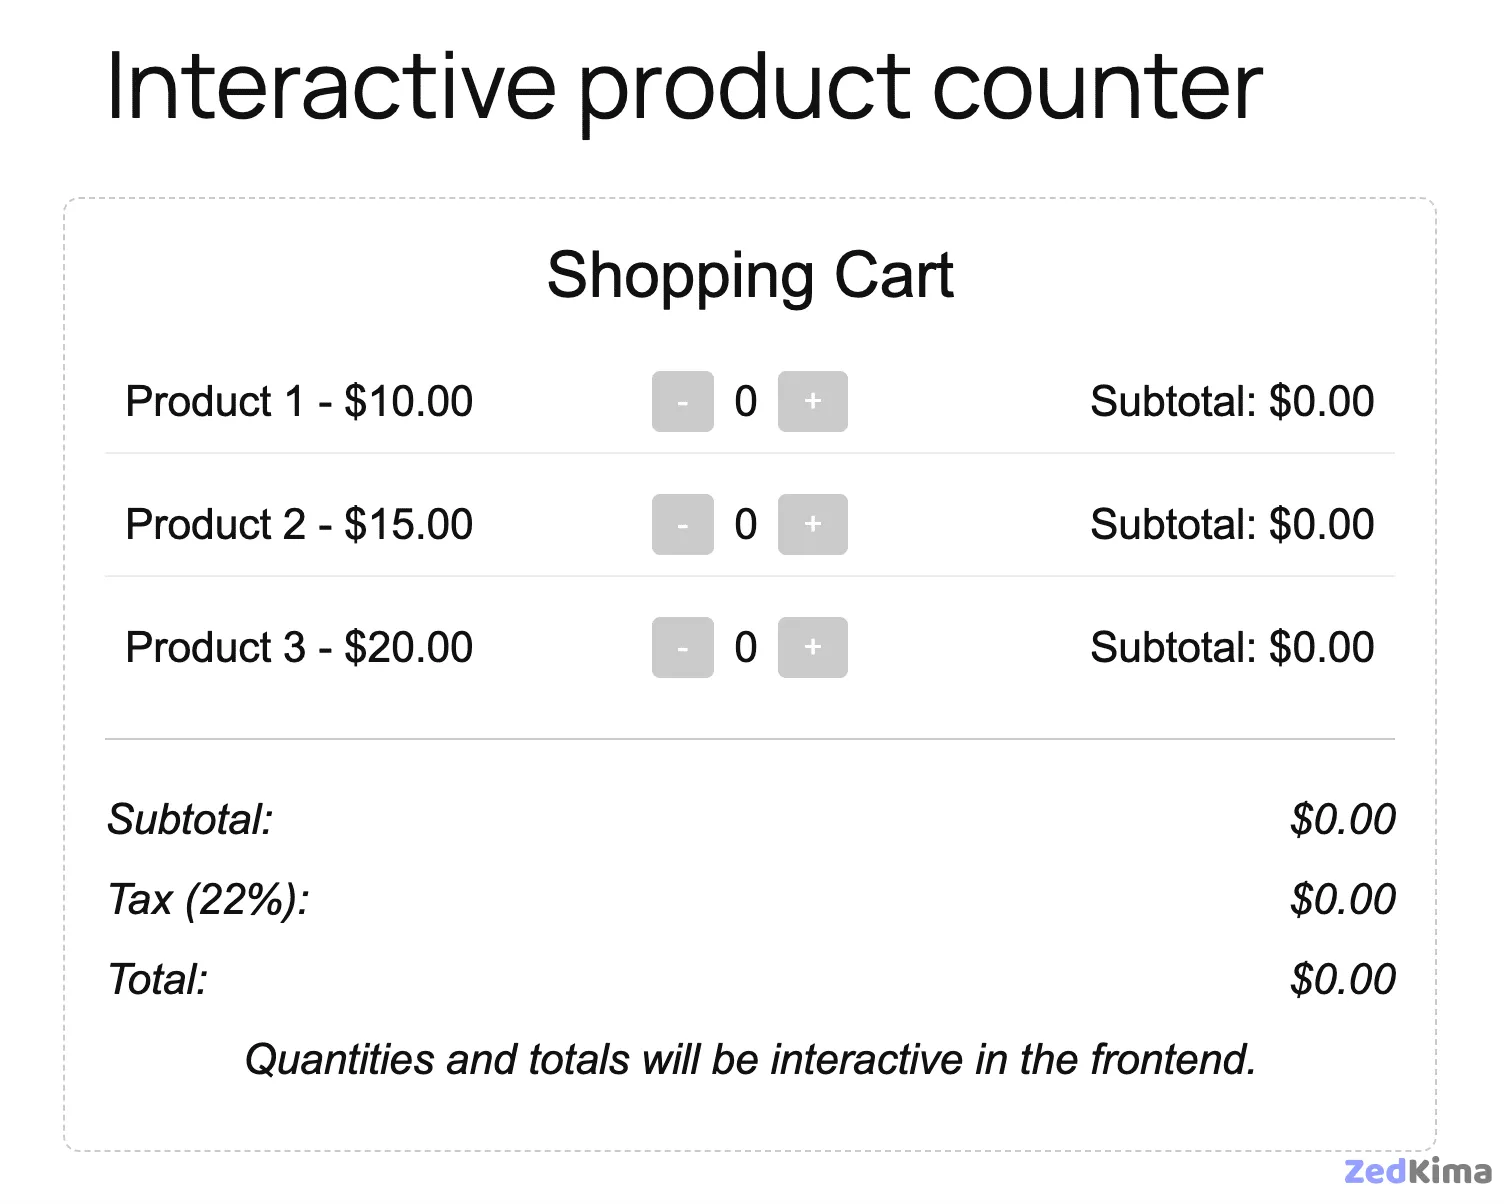
Task: Click the Interactive product counter title
Action: point(684,87)
